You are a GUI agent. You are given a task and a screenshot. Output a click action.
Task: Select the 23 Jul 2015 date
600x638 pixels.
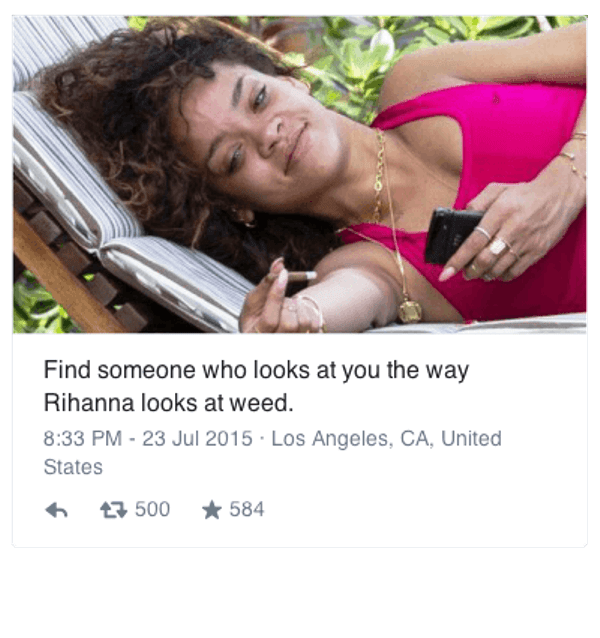point(197,439)
